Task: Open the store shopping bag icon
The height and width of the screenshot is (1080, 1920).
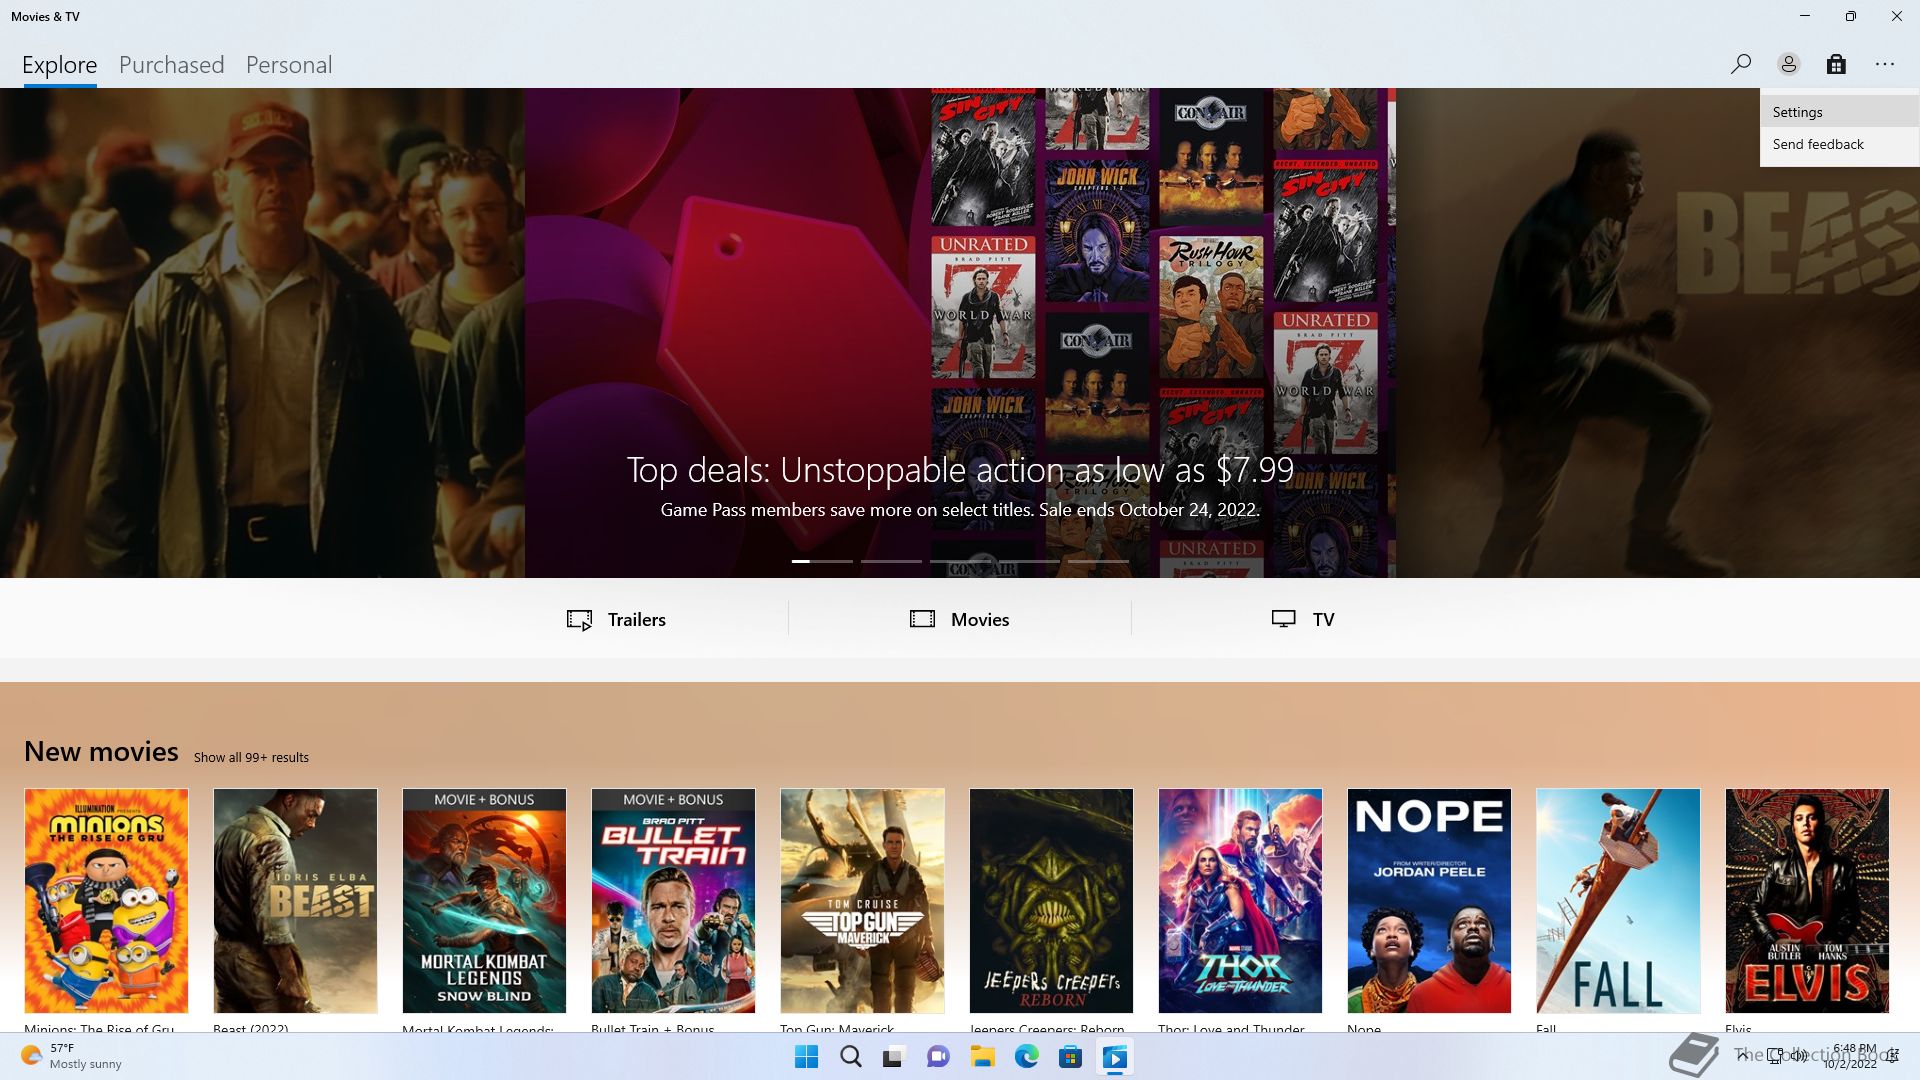Action: tap(1836, 64)
